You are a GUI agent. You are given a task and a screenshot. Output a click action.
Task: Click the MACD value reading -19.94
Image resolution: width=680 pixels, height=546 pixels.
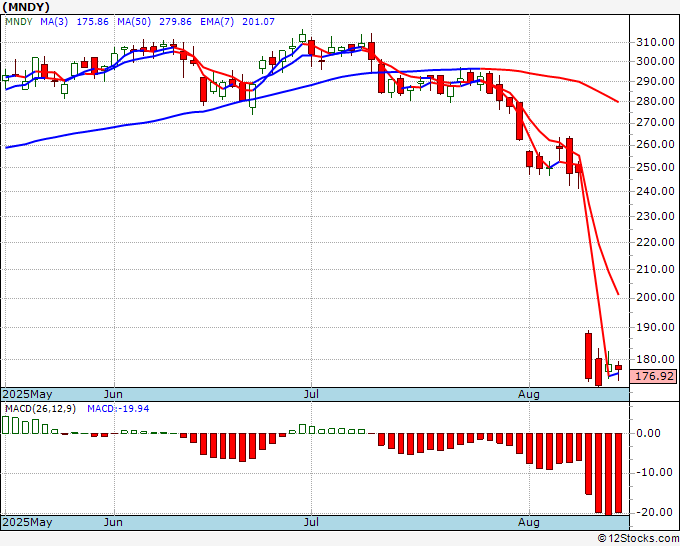[118, 409]
